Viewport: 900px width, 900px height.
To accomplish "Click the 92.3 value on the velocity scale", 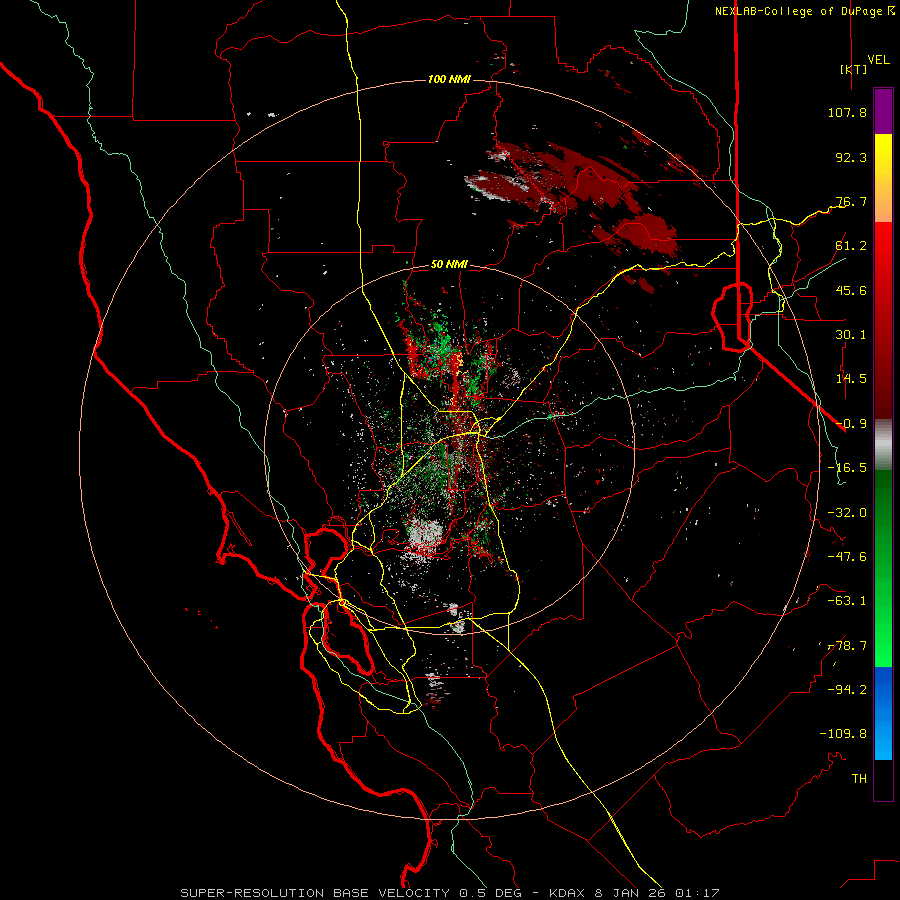I will click(x=851, y=157).
